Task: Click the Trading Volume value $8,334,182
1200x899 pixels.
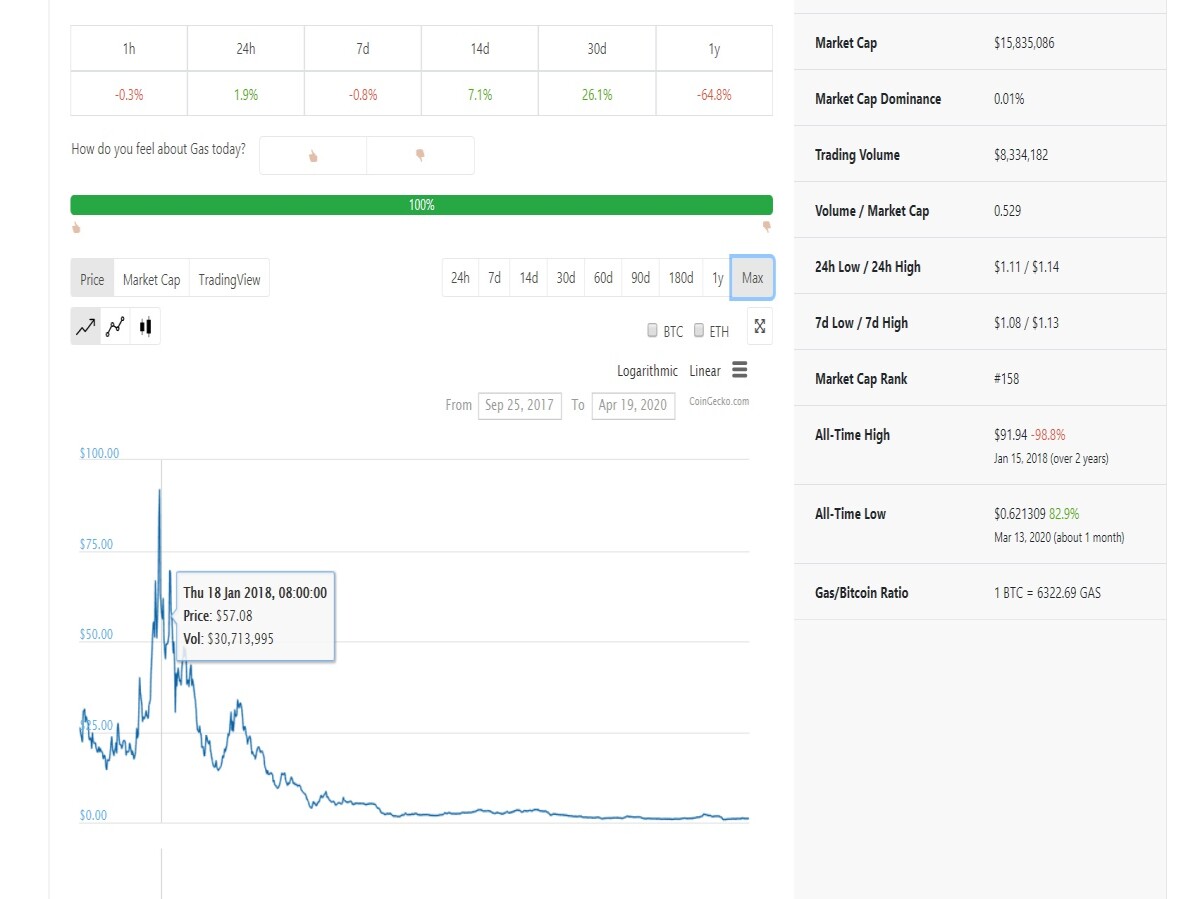Action: (1021, 155)
